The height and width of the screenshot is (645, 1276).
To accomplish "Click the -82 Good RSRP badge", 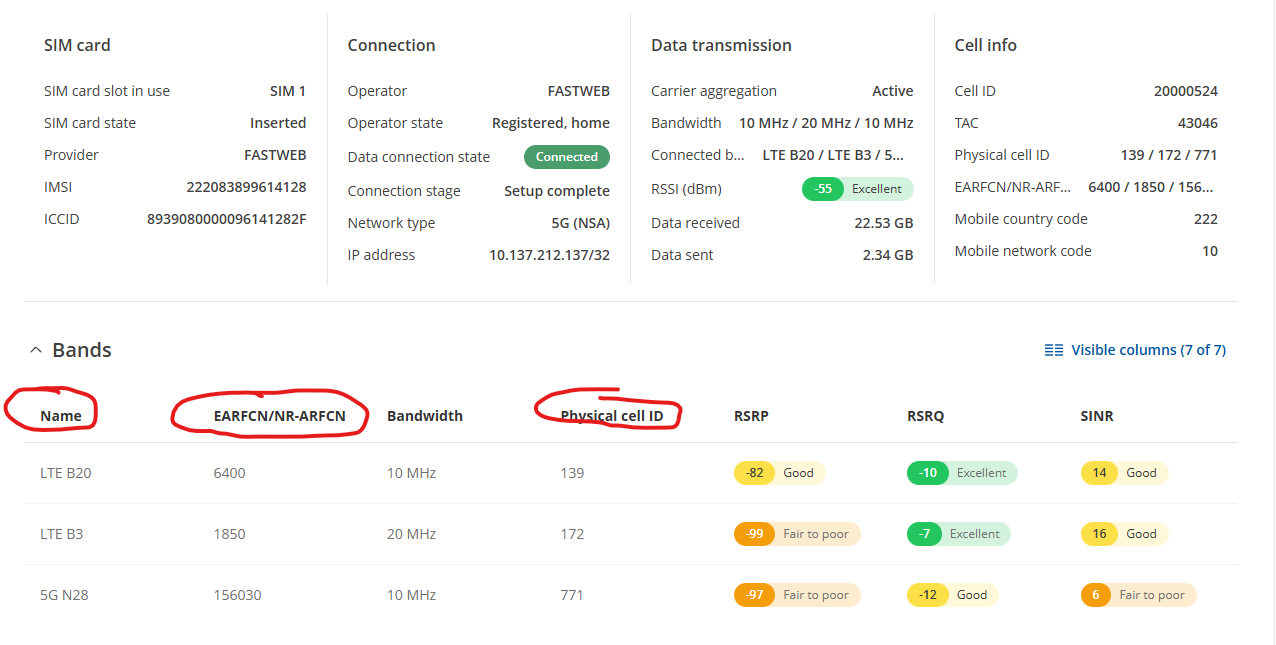I will coord(779,473).
